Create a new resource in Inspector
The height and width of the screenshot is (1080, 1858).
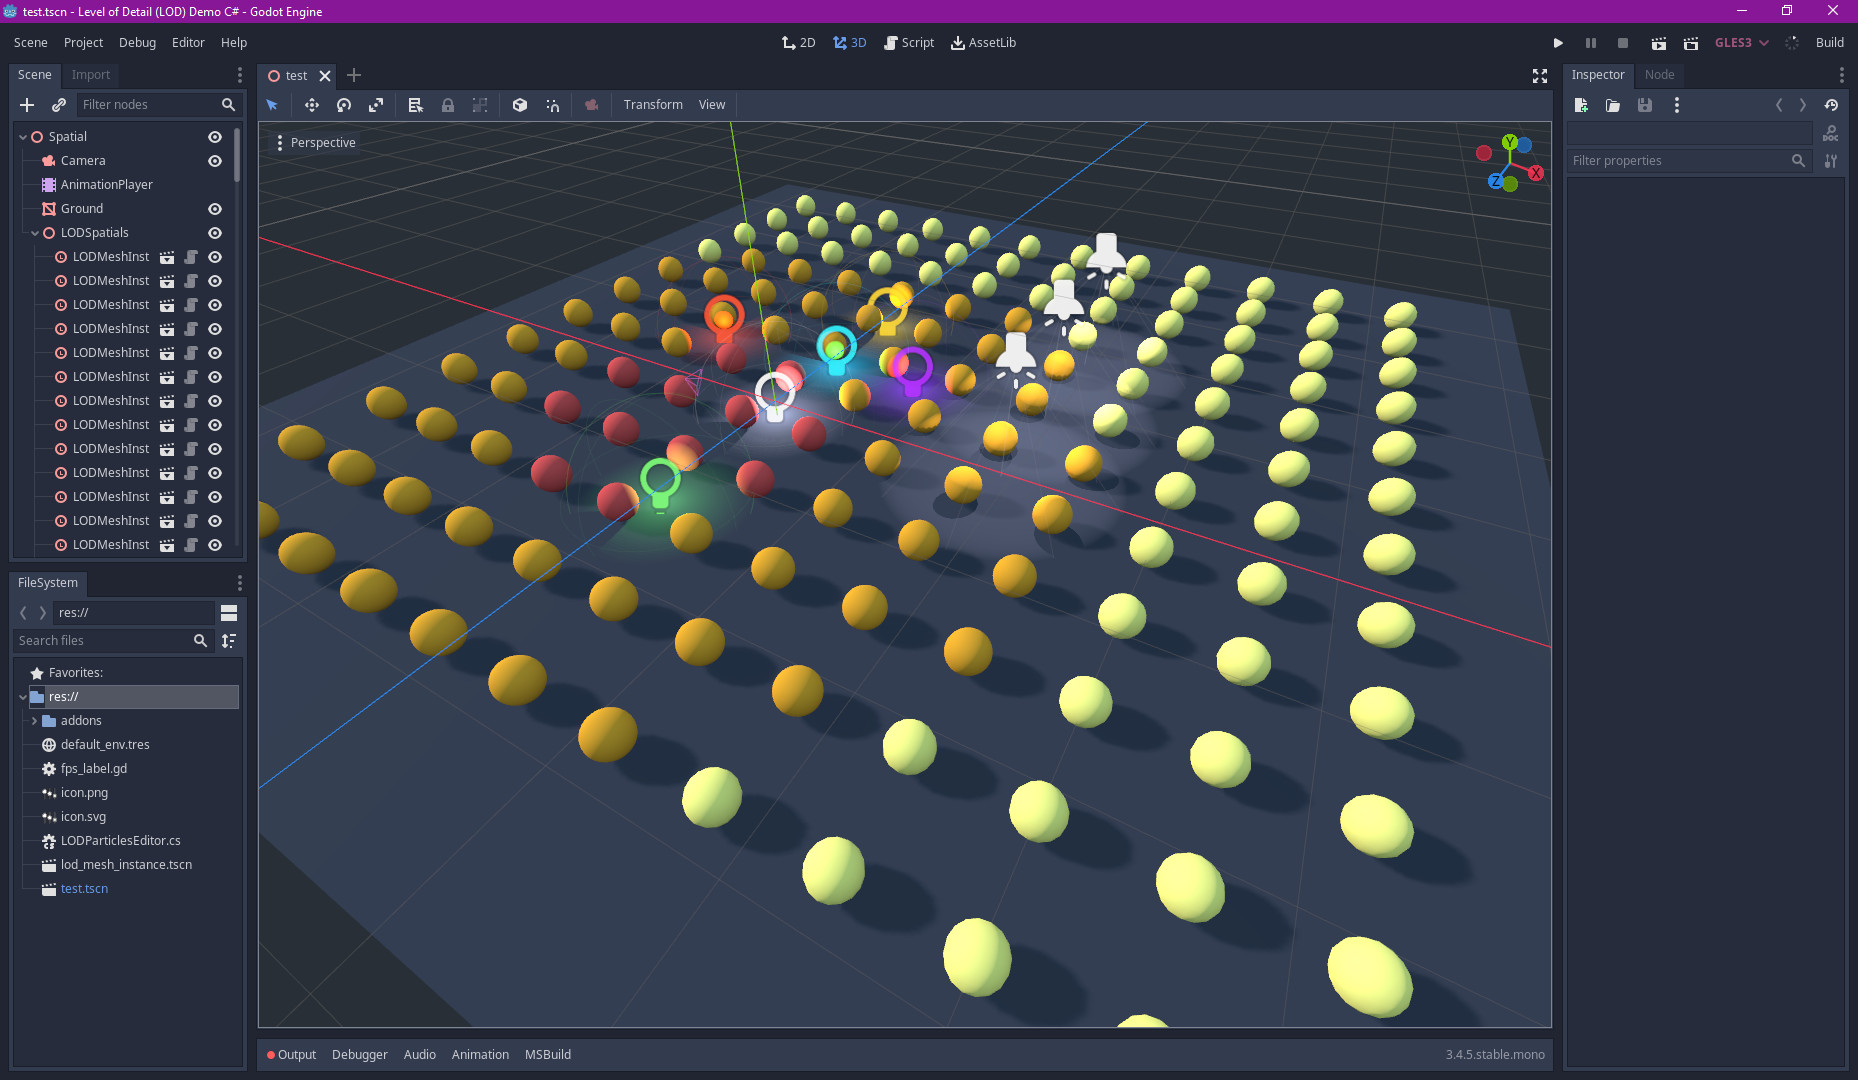pyautogui.click(x=1581, y=105)
